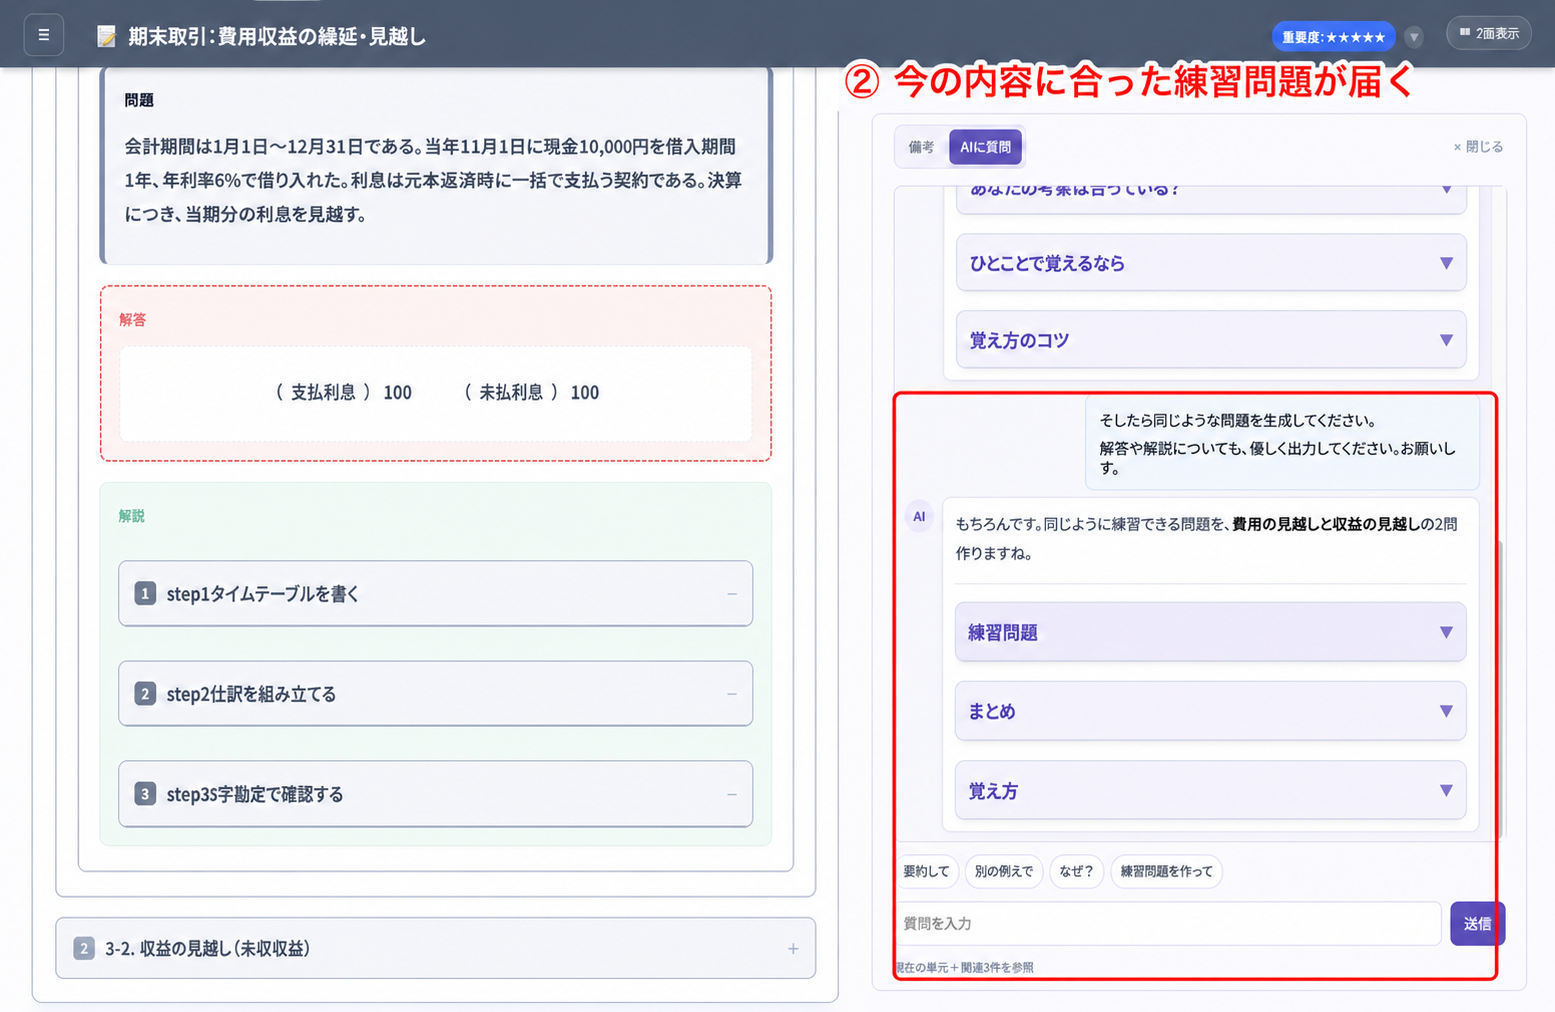Click number 3 badge on step3 row
The image size is (1555, 1012).
[x=145, y=794]
